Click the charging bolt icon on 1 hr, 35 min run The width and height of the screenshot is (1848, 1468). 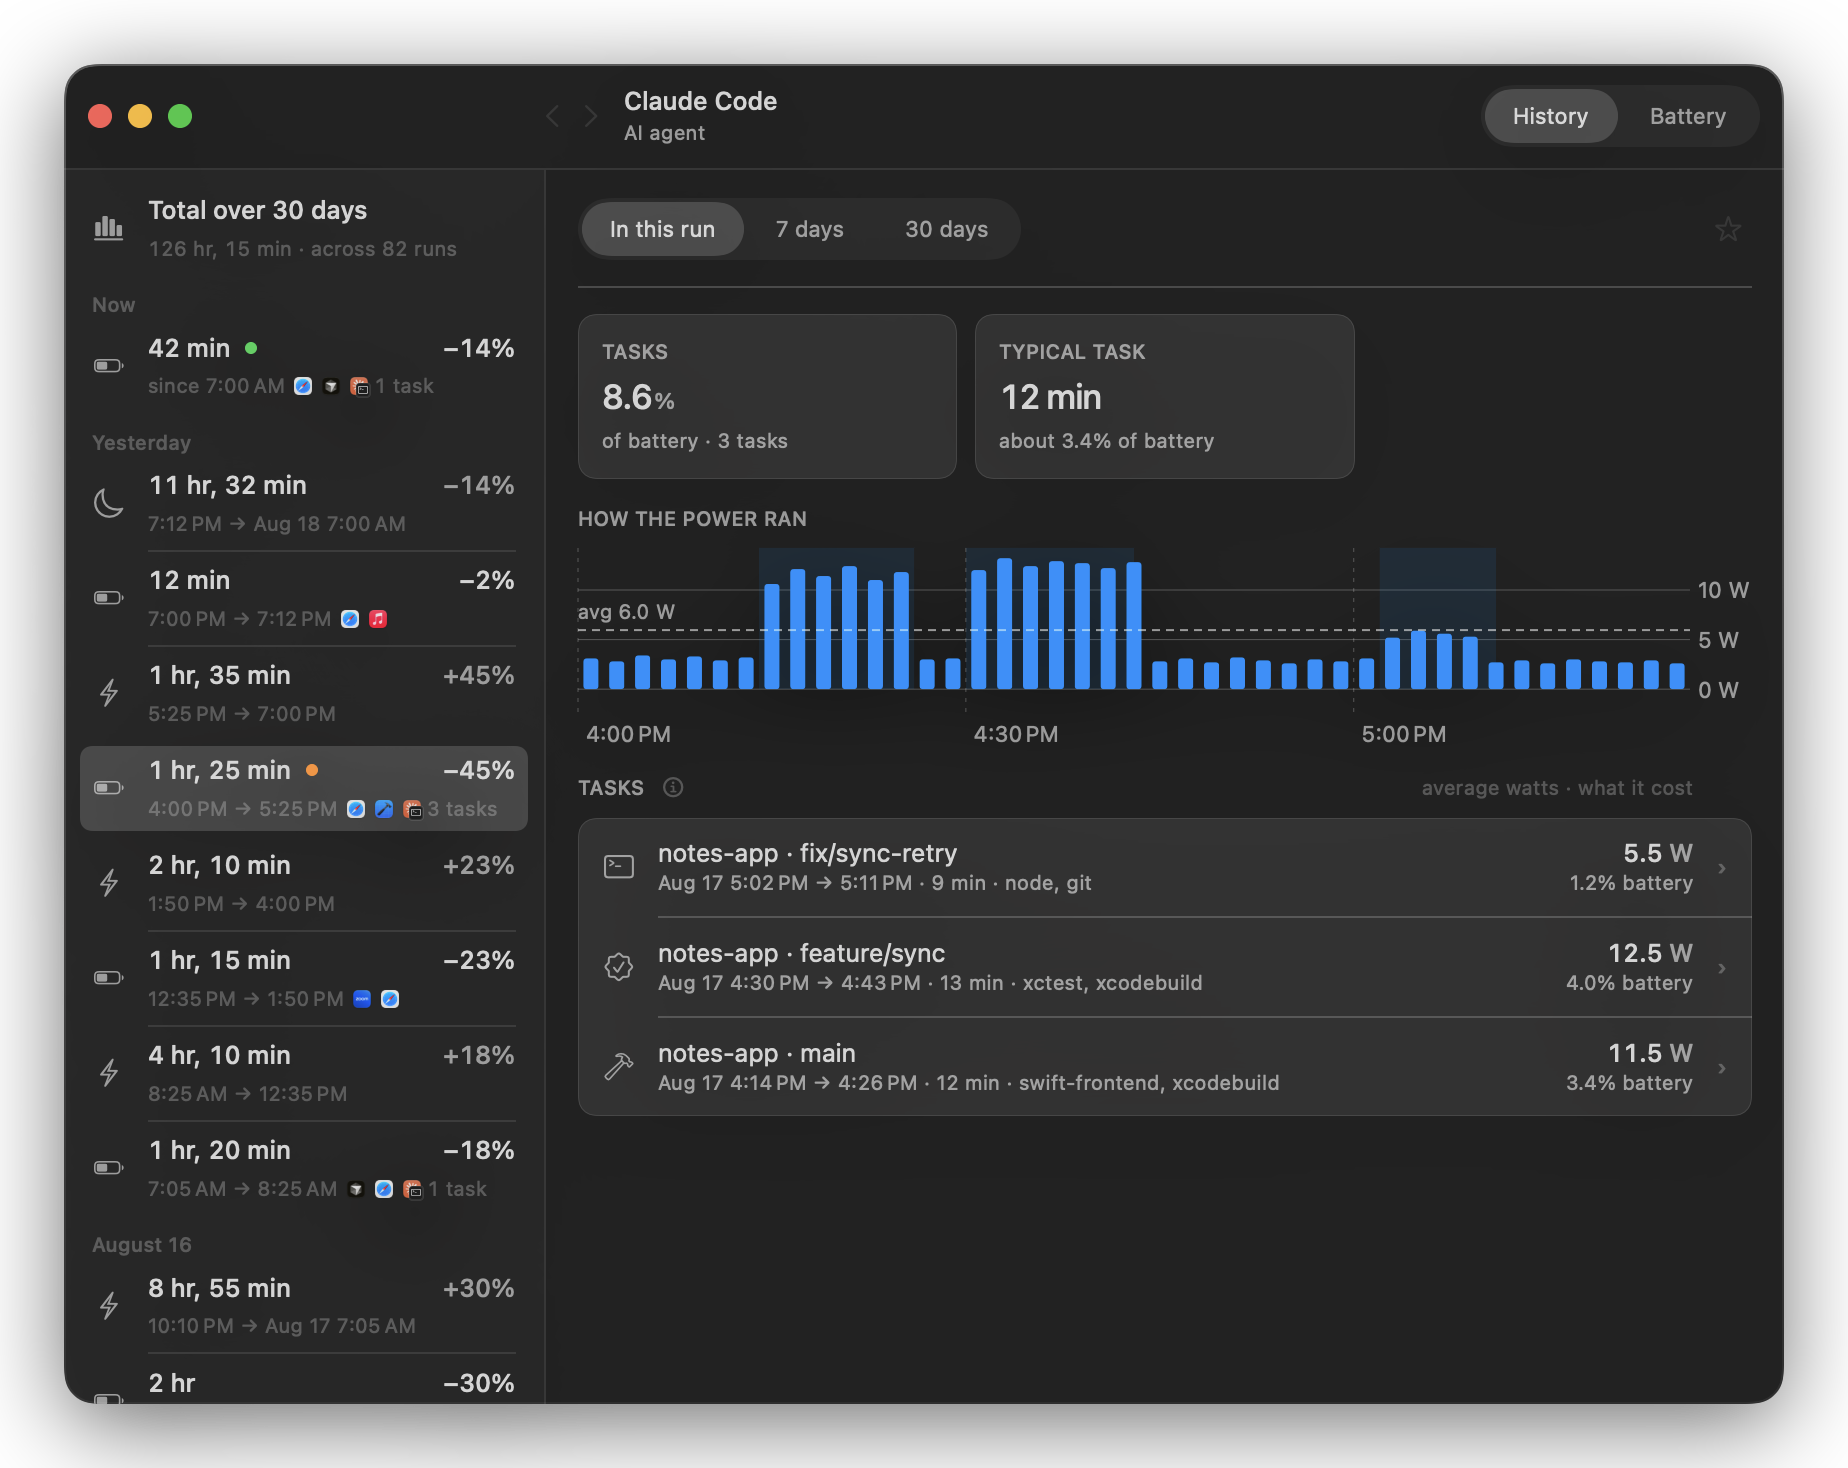(108, 693)
